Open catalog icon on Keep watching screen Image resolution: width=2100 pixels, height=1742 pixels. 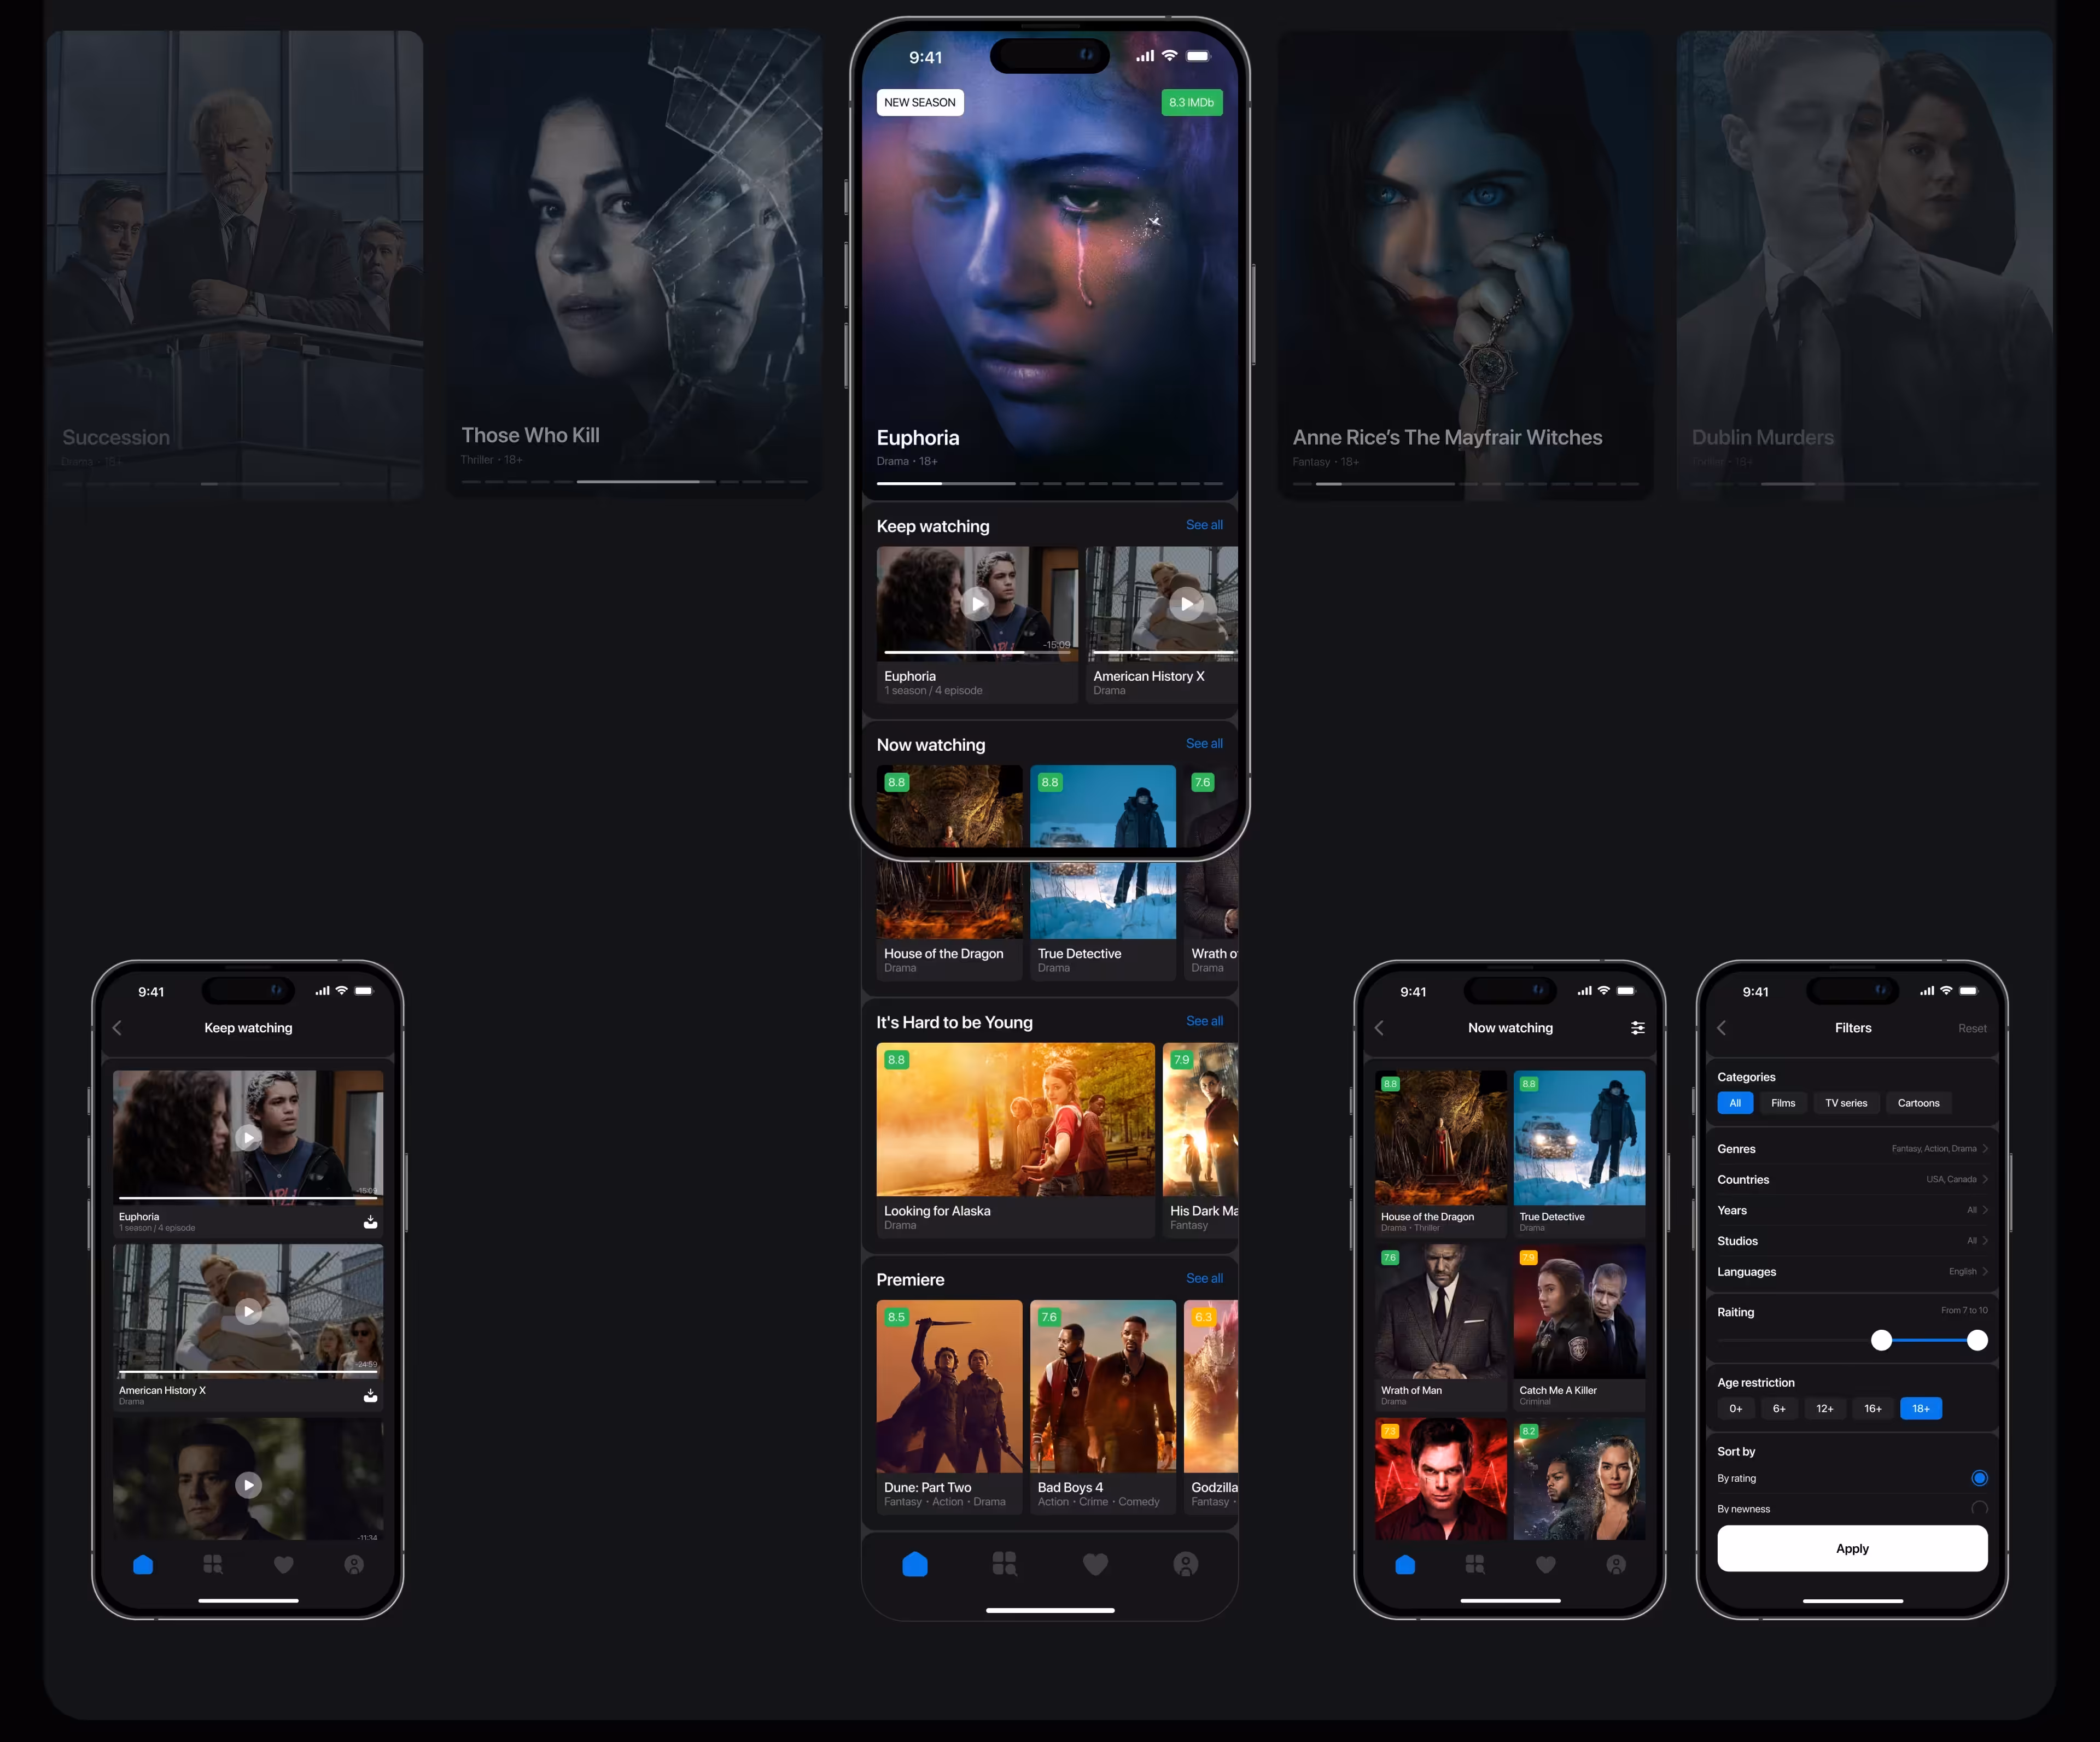point(213,1564)
